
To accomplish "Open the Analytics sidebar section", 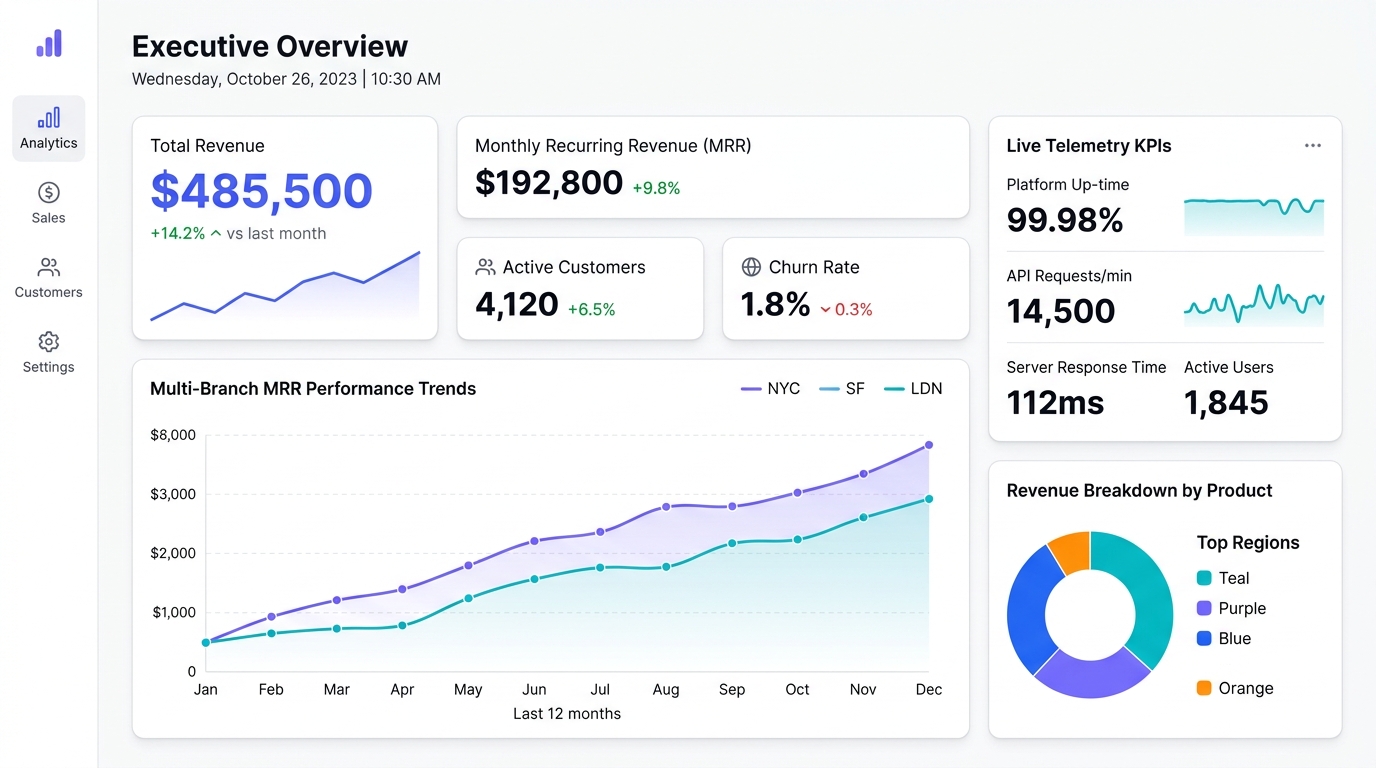I will coord(49,129).
